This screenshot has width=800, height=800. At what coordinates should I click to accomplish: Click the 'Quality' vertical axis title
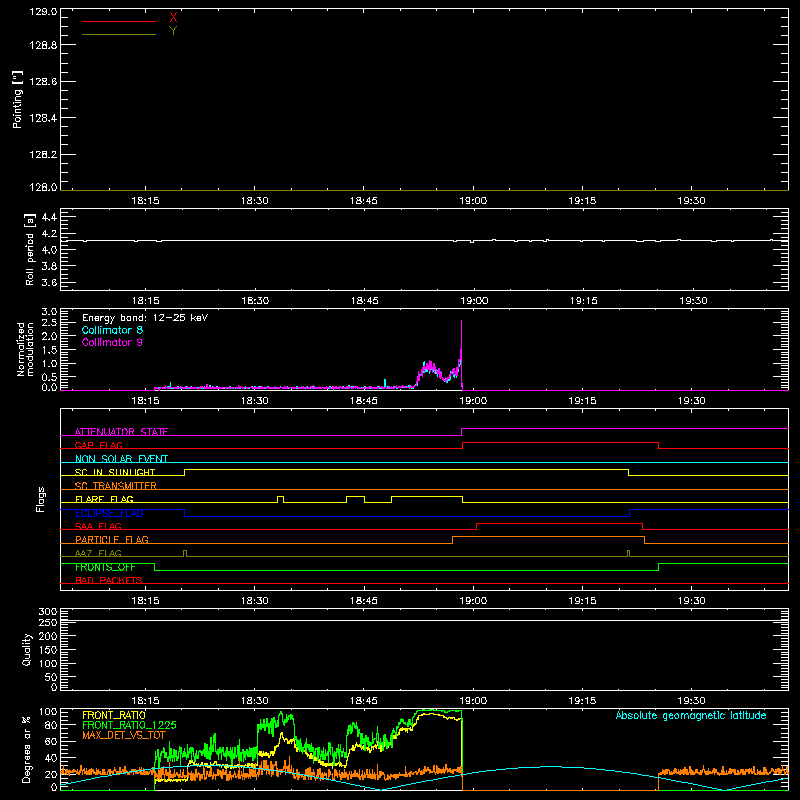tap(27, 649)
